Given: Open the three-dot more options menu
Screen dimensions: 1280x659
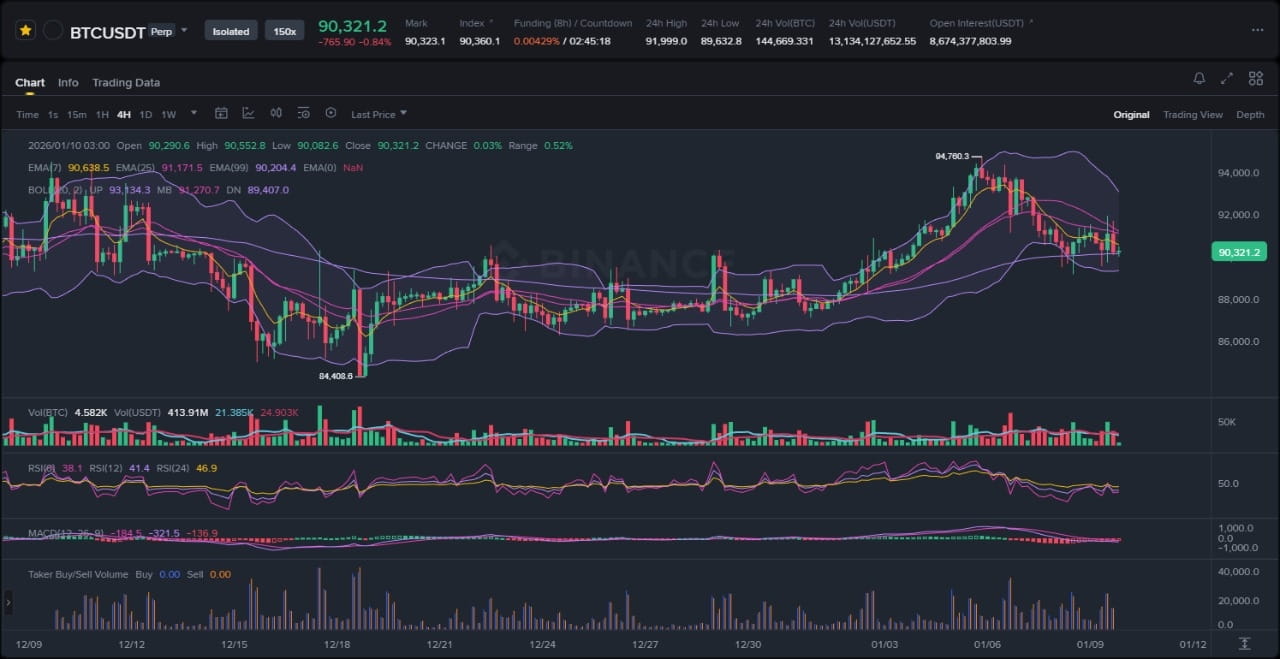Looking at the screenshot, I should click(x=1257, y=30).
